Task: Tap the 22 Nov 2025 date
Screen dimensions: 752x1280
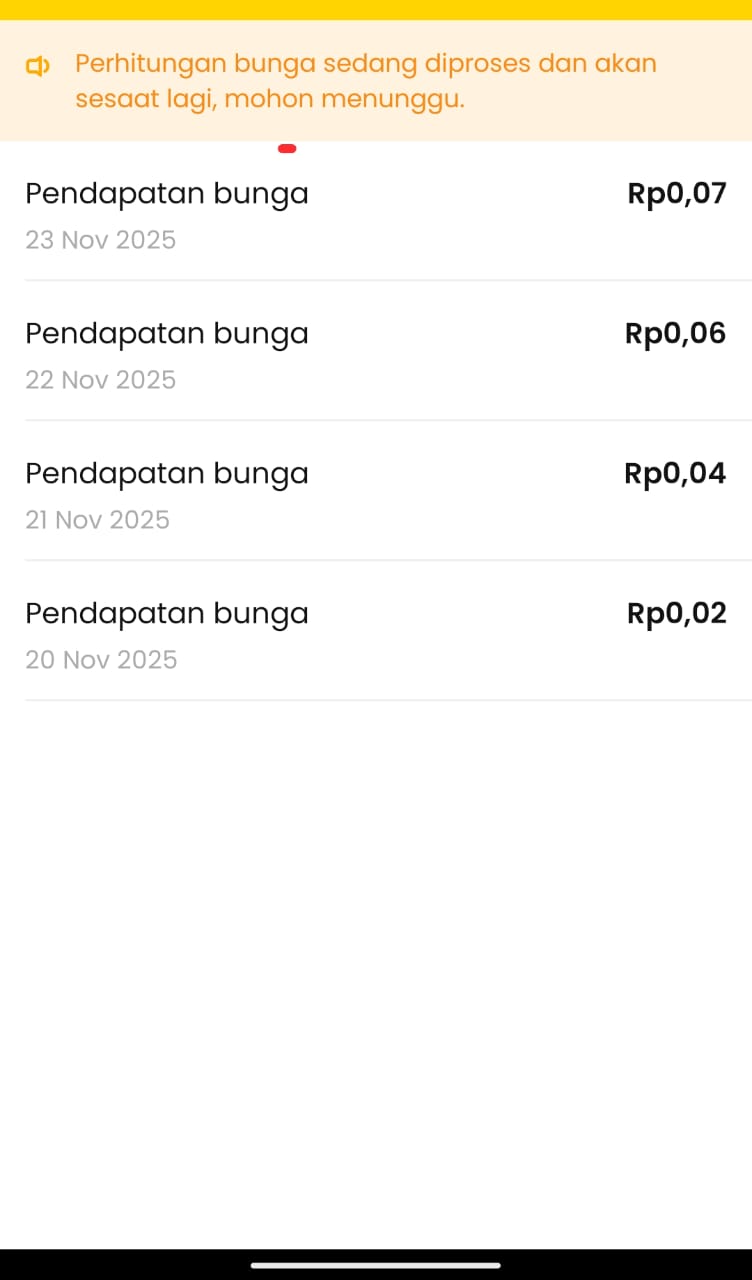Action: pos(101,380)
